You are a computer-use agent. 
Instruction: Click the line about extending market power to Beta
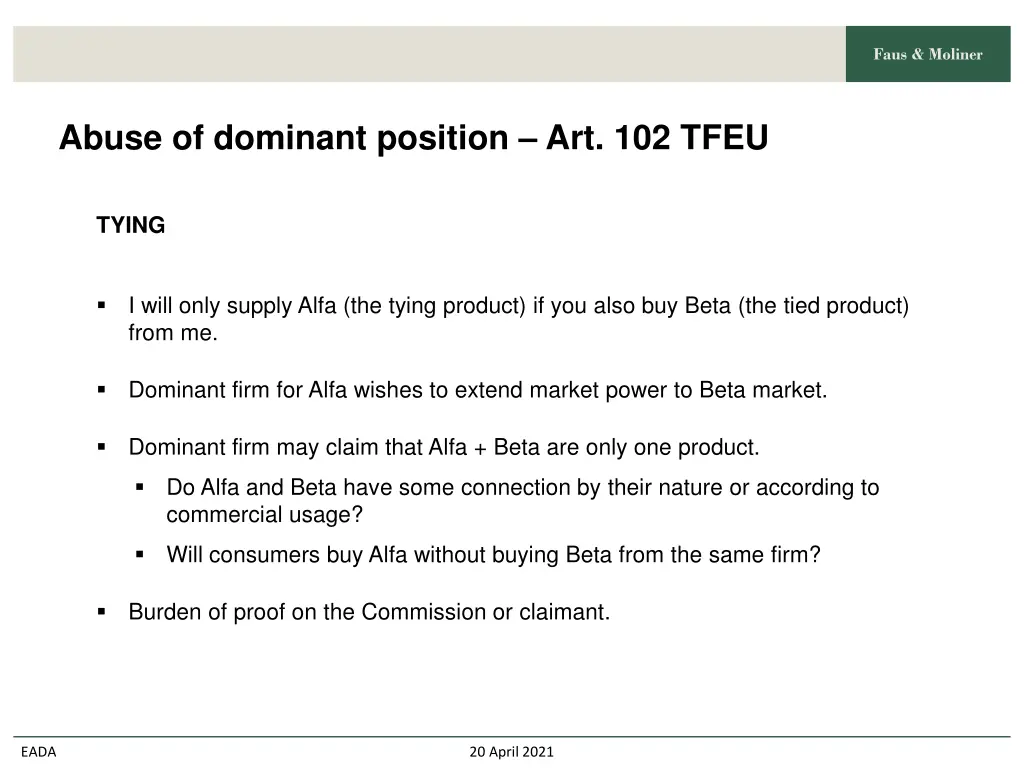(x=478, y=390)
